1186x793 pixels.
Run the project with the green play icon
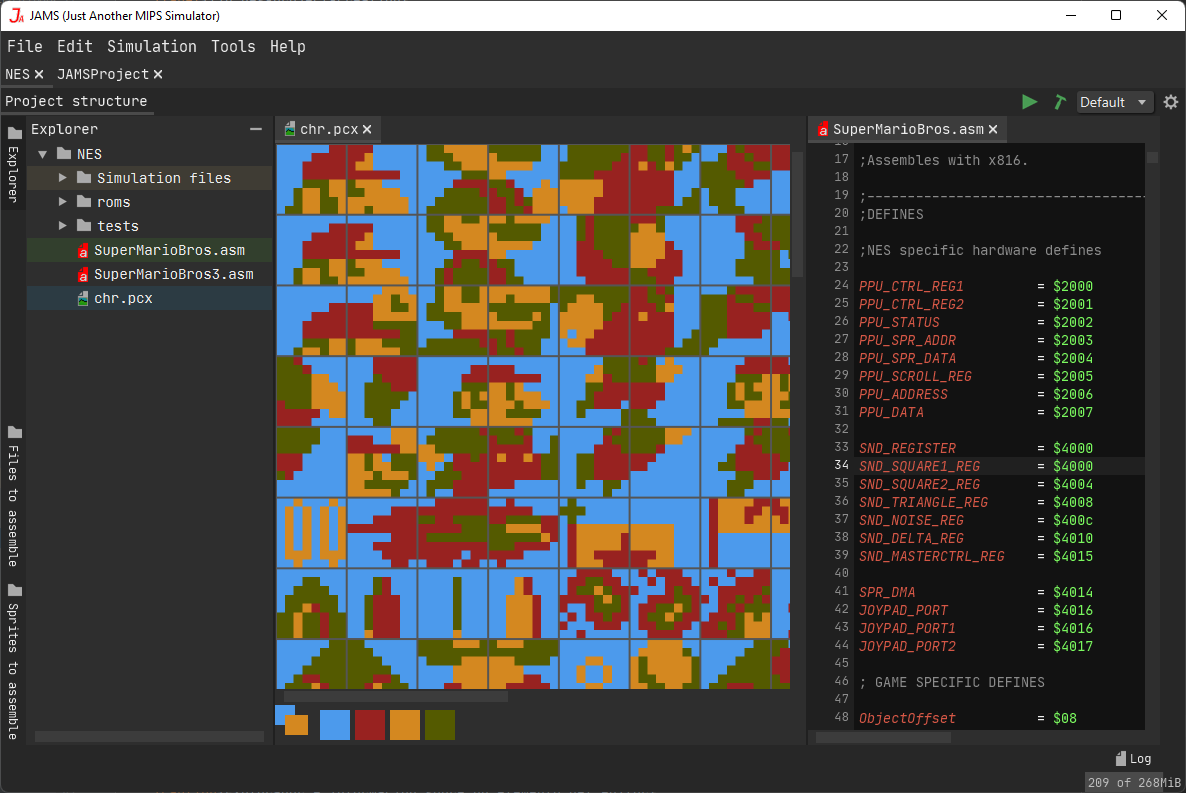(x=1029, y=101)
